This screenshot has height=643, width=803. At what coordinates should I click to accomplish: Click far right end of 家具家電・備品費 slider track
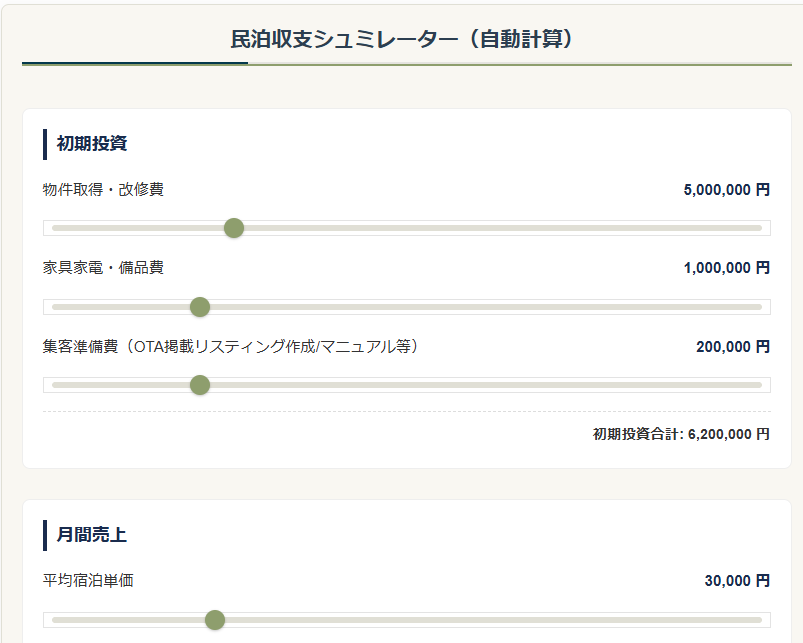(759, 307)
